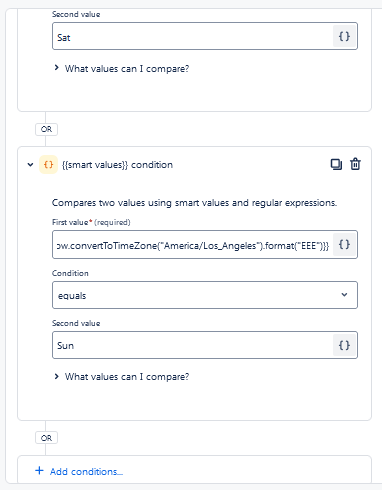Collapse the smart values condition panel

(30, 165)
